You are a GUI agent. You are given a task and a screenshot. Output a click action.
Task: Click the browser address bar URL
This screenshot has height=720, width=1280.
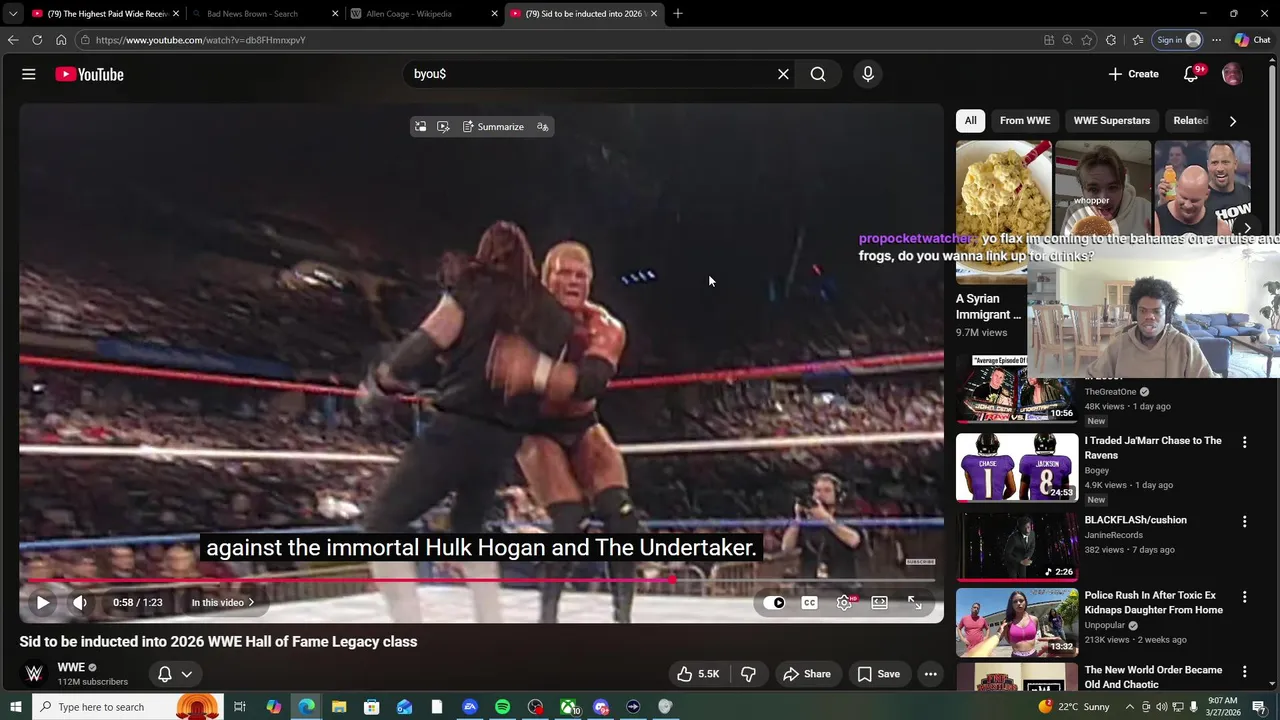[x=201, y=40]
